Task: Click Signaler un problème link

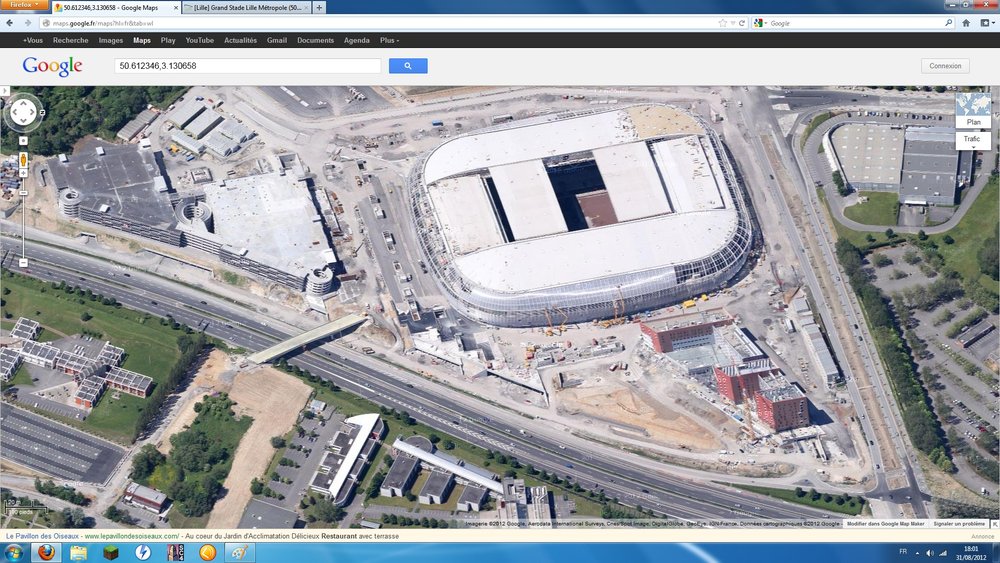Action: (957, 523)
